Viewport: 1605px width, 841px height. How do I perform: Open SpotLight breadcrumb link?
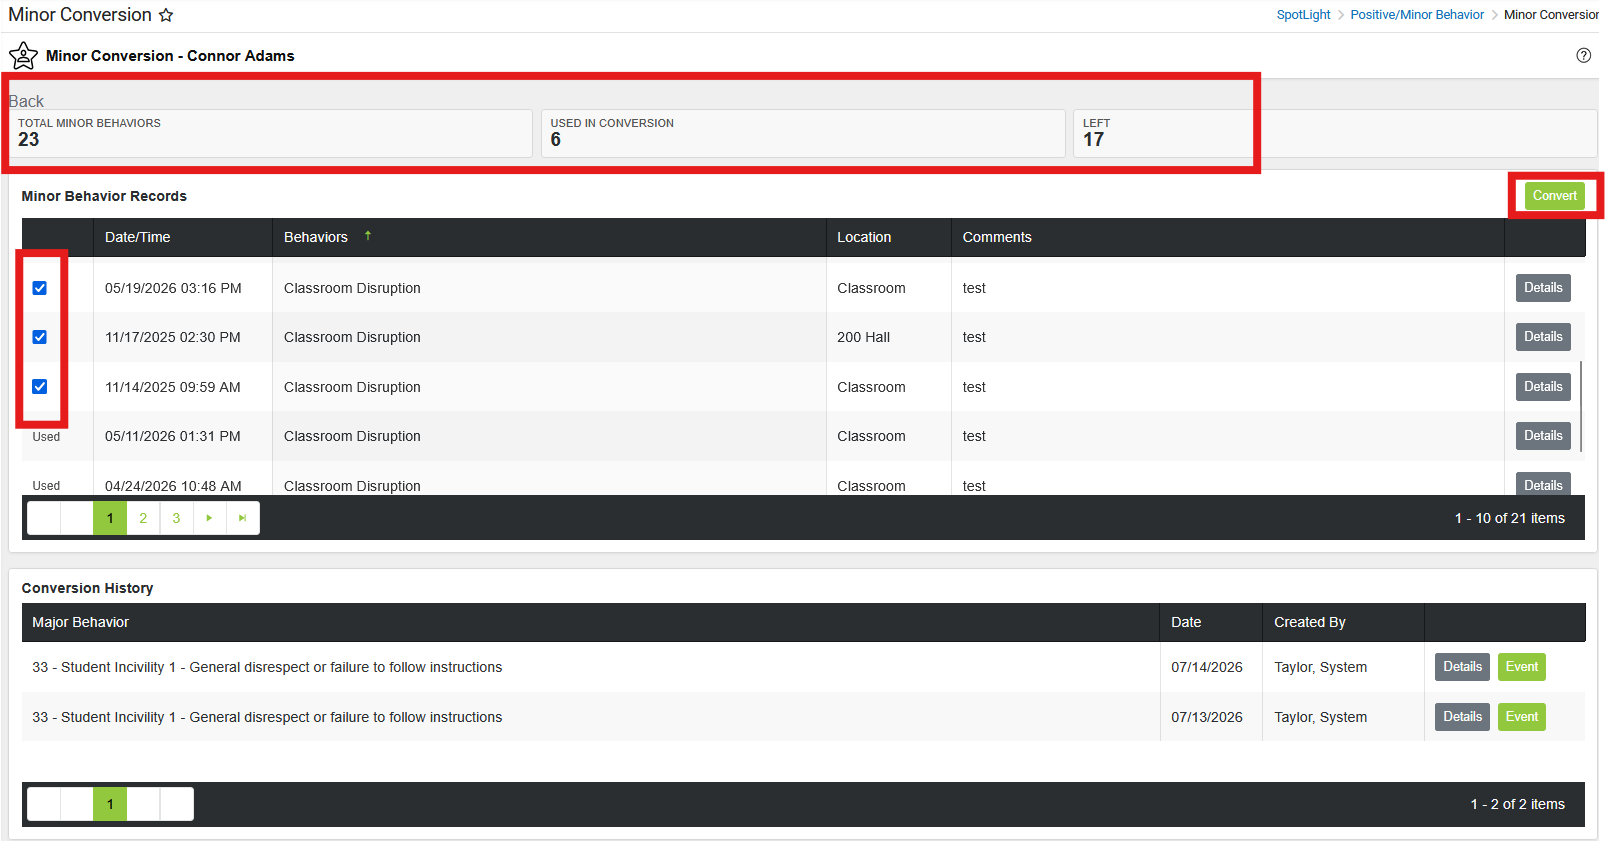[x=1303, y=15]
